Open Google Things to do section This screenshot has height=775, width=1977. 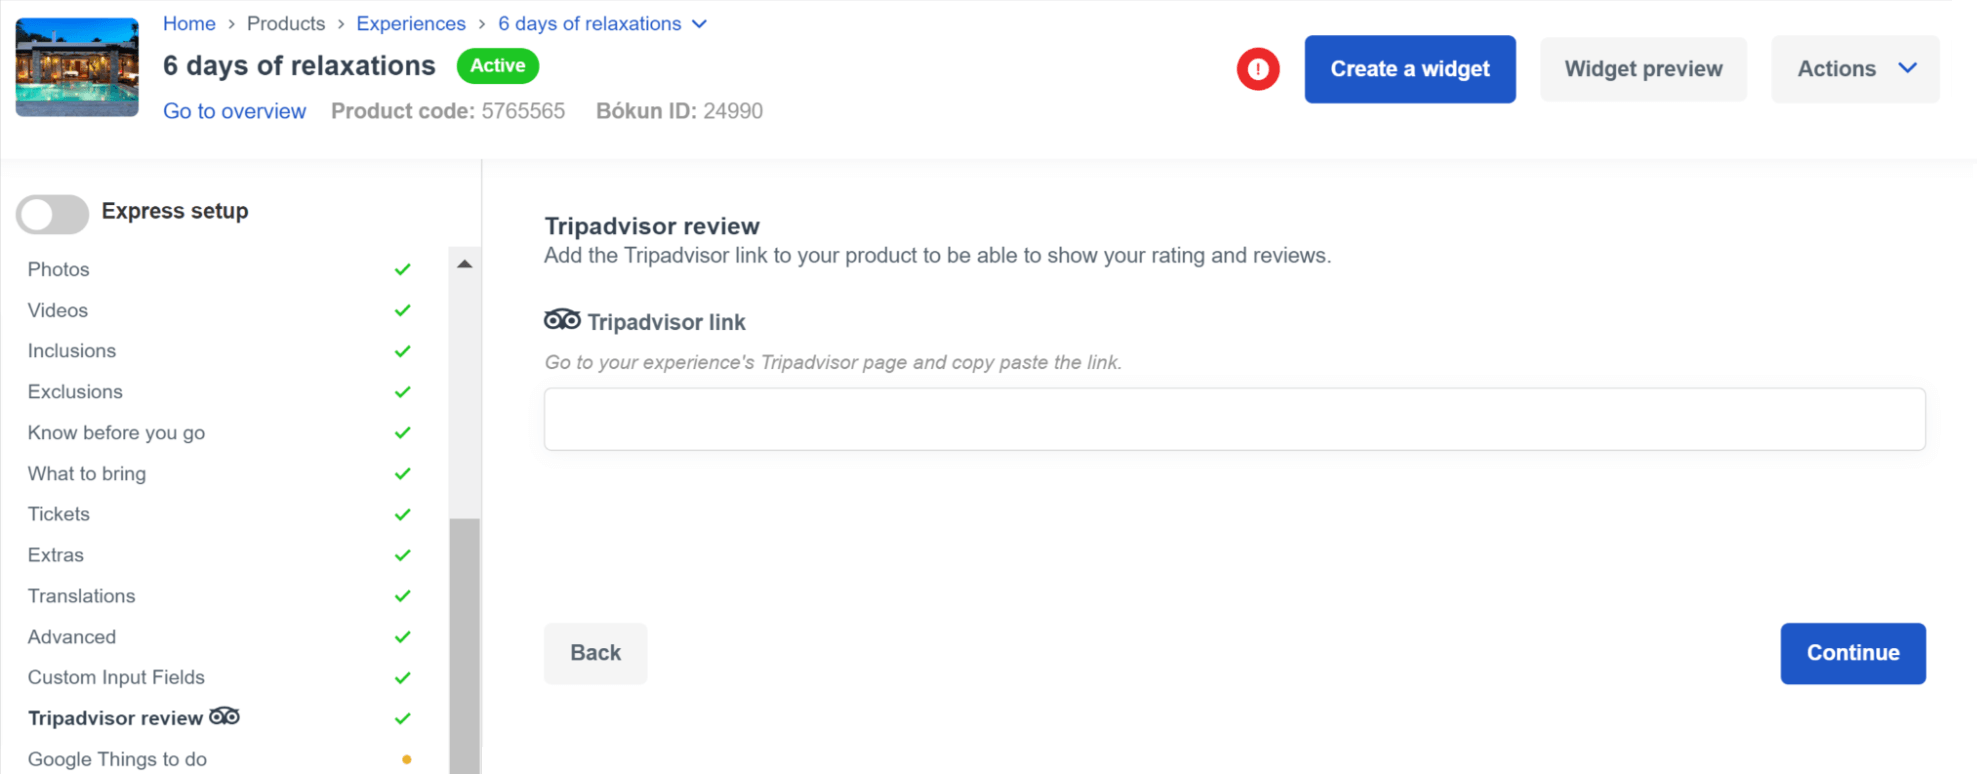pyautogui.click(x=117, y=759)
